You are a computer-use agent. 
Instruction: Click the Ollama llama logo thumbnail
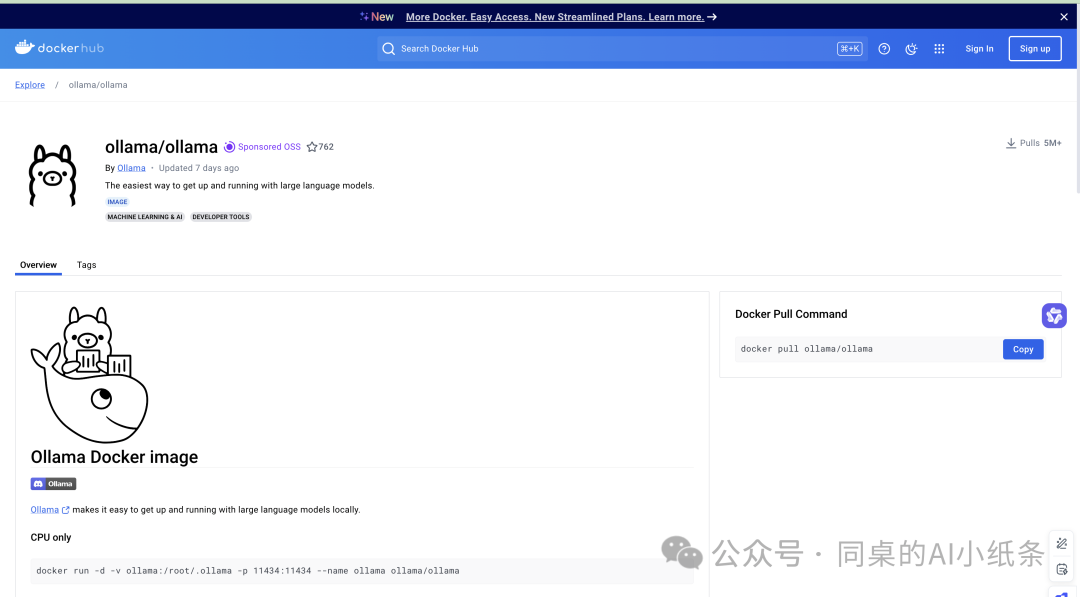point(52,175)
